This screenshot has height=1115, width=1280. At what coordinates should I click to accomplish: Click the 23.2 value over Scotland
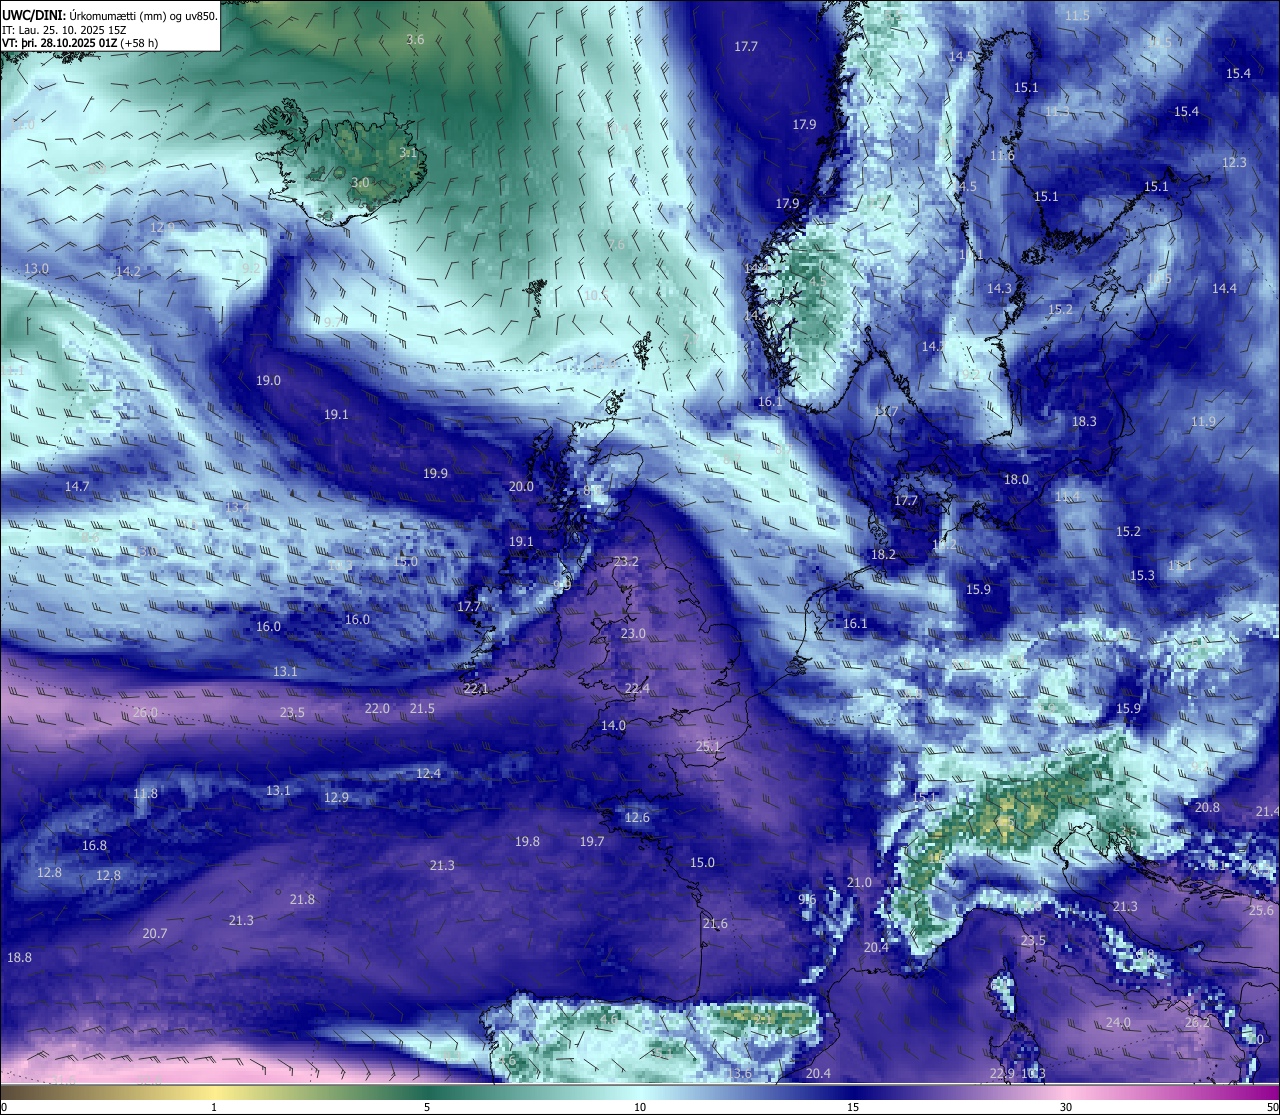coord(626,562)
